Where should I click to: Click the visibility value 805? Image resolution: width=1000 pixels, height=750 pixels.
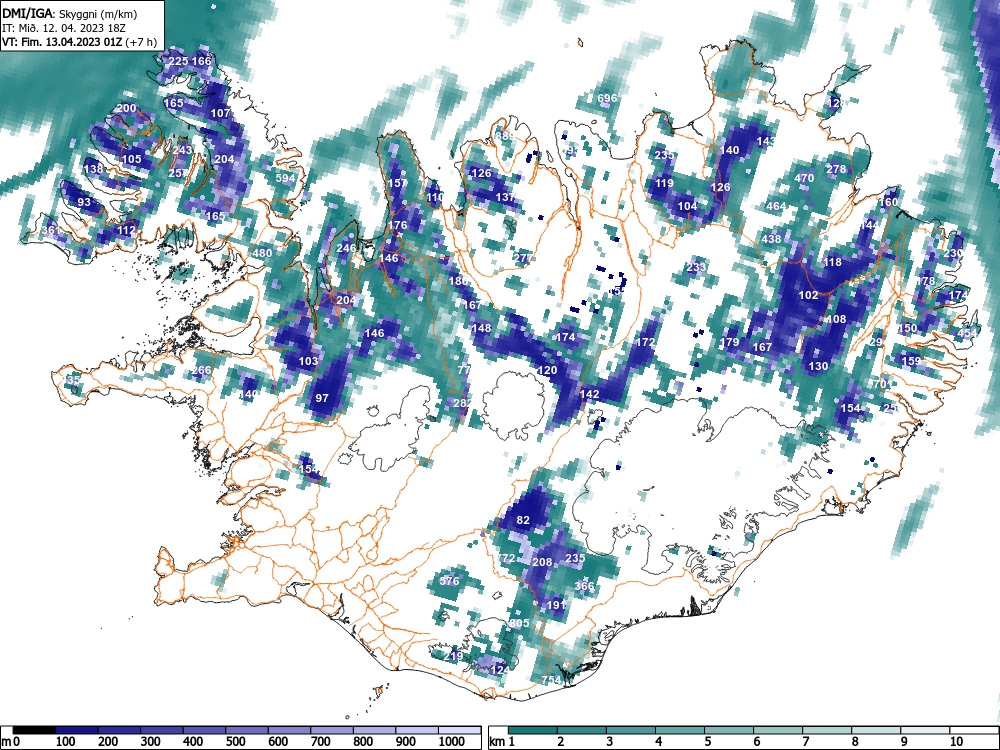519,623
